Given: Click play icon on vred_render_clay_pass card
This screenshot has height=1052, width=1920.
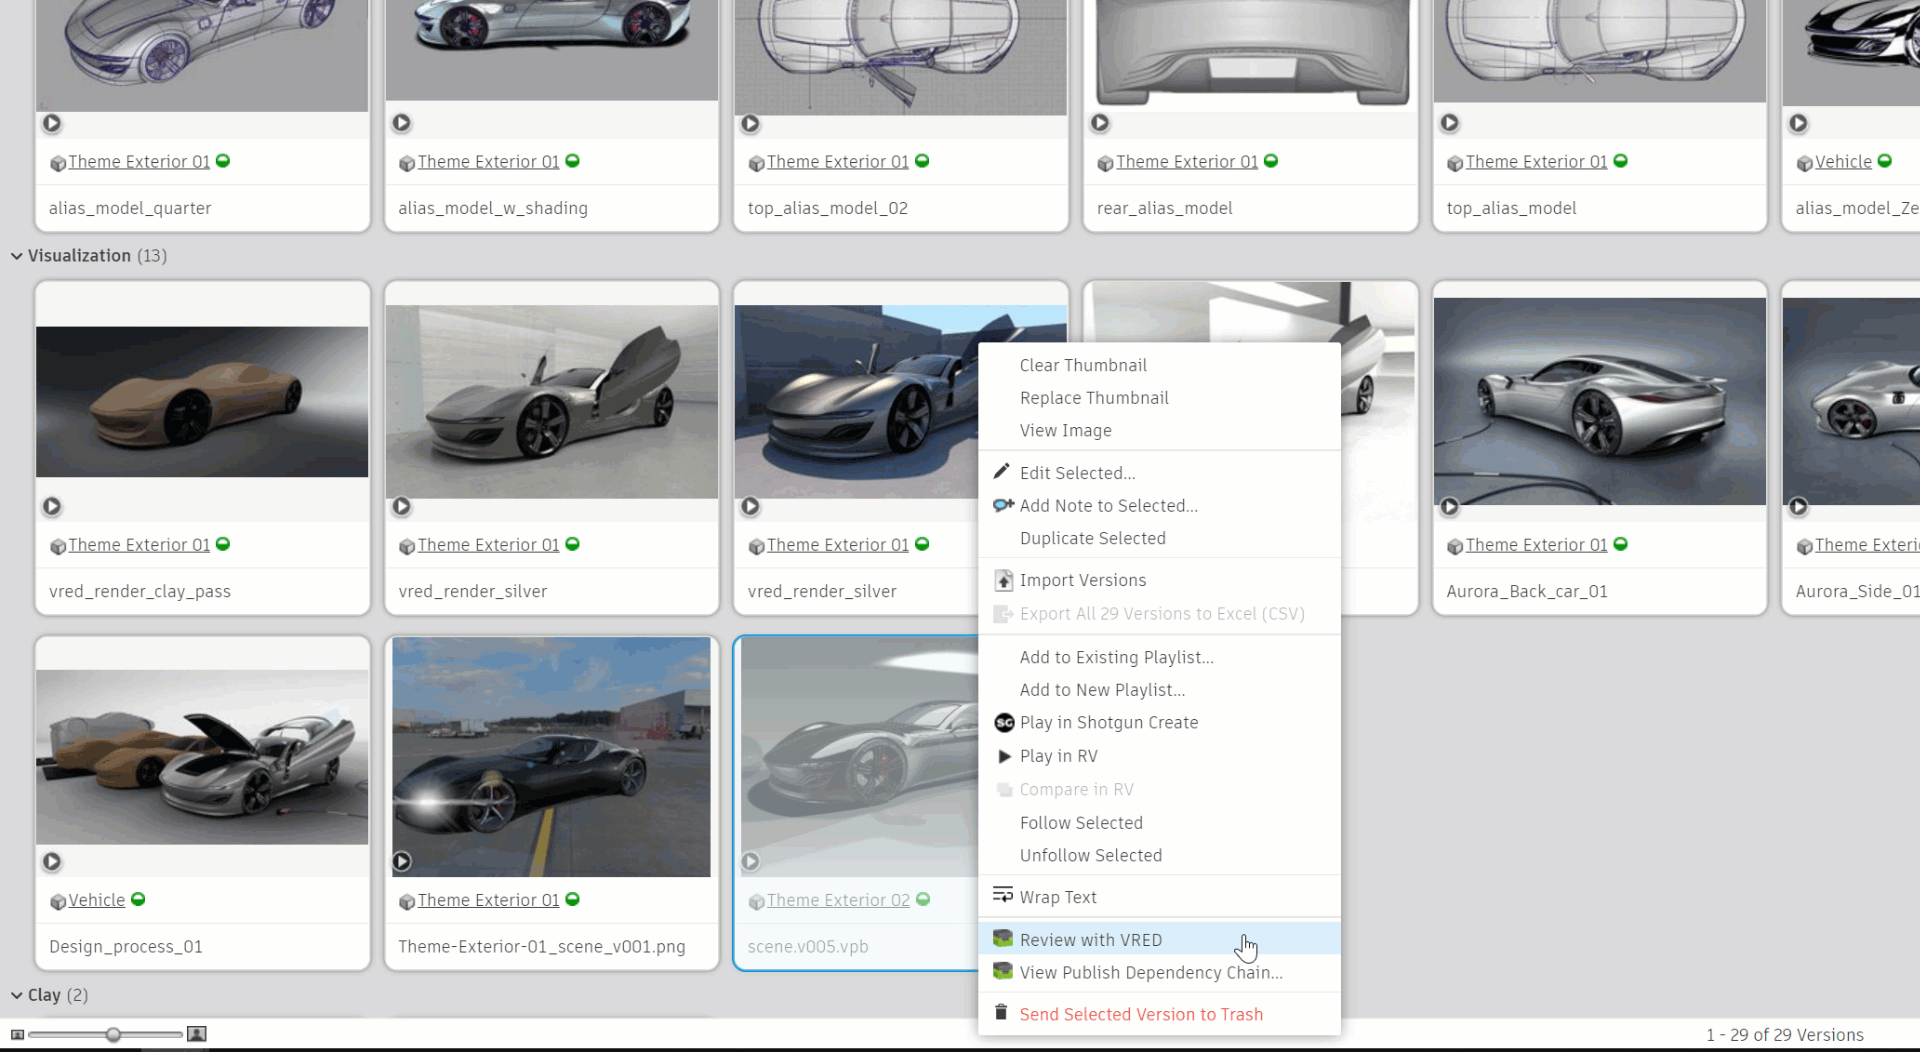Looking at the screenshot, I should click(52, 507).
